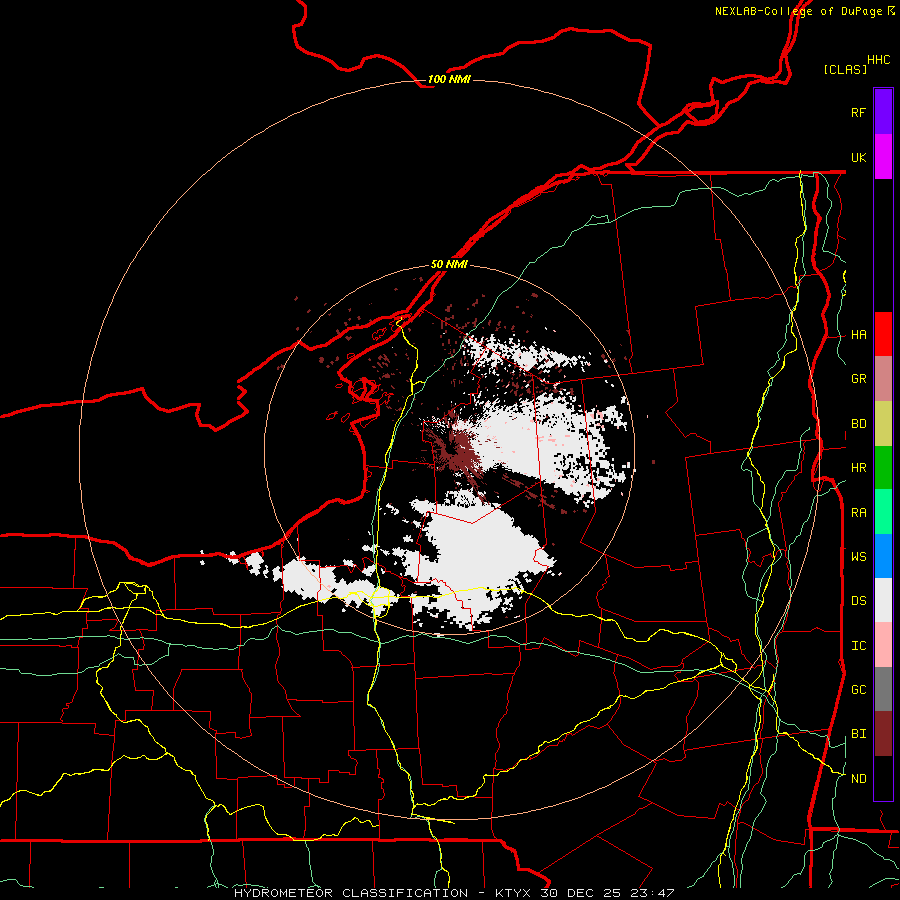
Task: Click the 'HHC' product label
Action: coord(878,60)
